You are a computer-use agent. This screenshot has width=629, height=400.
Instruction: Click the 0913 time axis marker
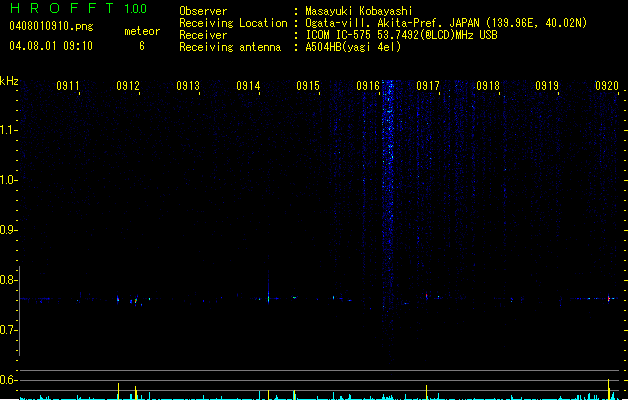pyautogui.click(x=188, y=85)
